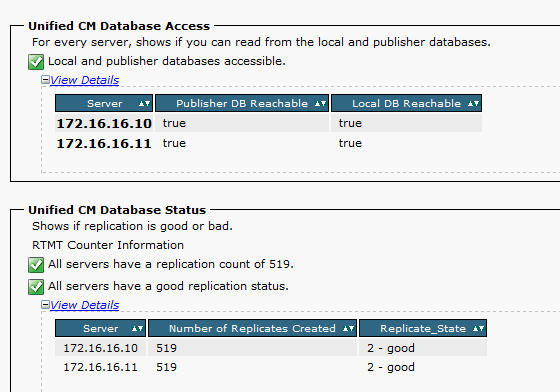Click green check beside good replication status
Image resolution: width=560 pixels, height=392 pixels.
click(36, 287)
